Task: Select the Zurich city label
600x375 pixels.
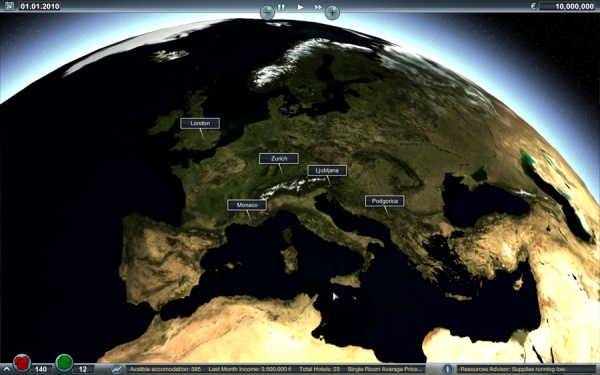Action: click(279, 158)
